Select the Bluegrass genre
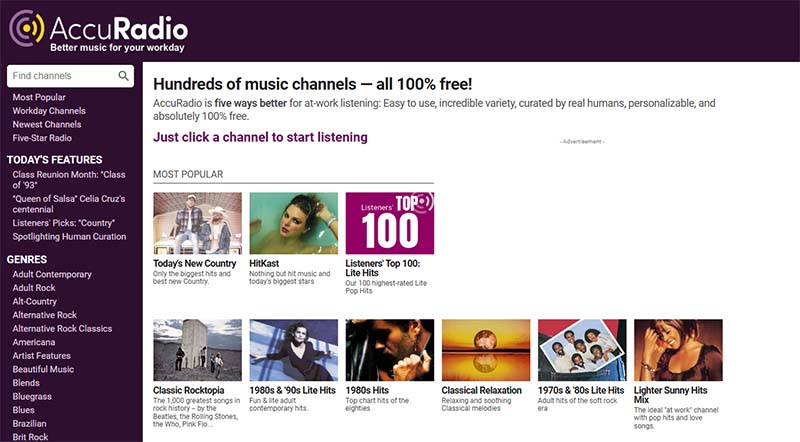The image size is (800, 442). [x=33, y=397]
